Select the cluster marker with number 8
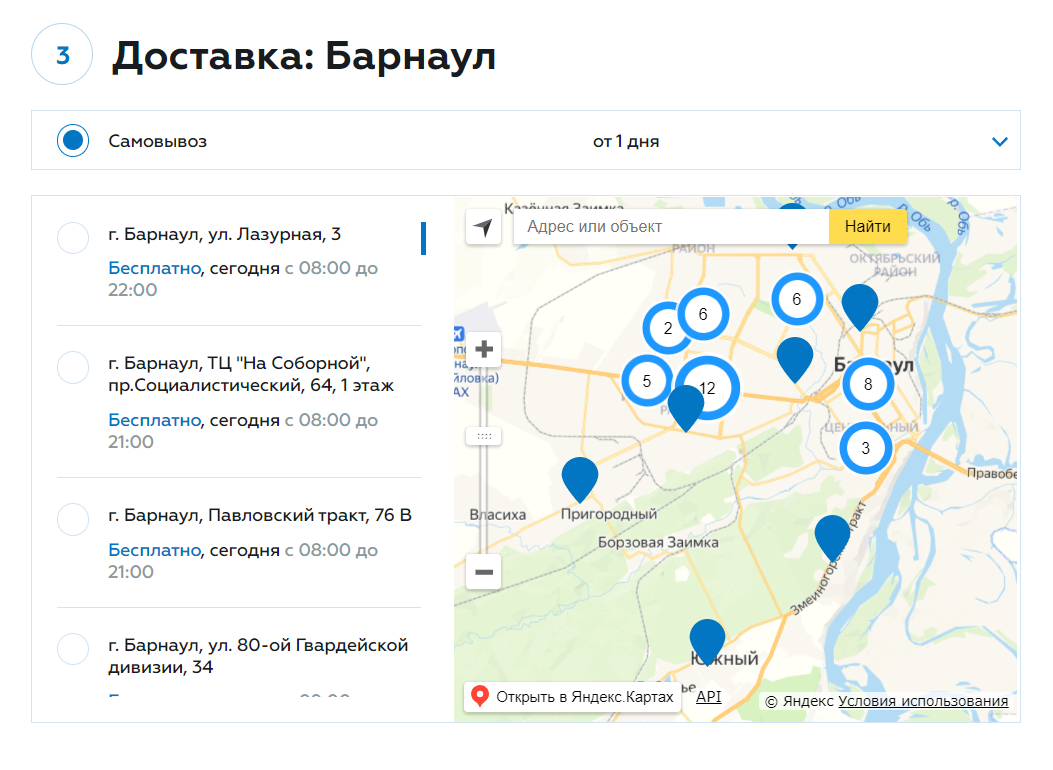This screenshot has height=770, width=1053. (867, 383)
